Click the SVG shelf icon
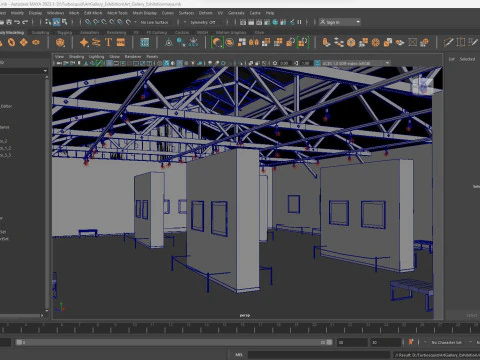 coord(120,42)
